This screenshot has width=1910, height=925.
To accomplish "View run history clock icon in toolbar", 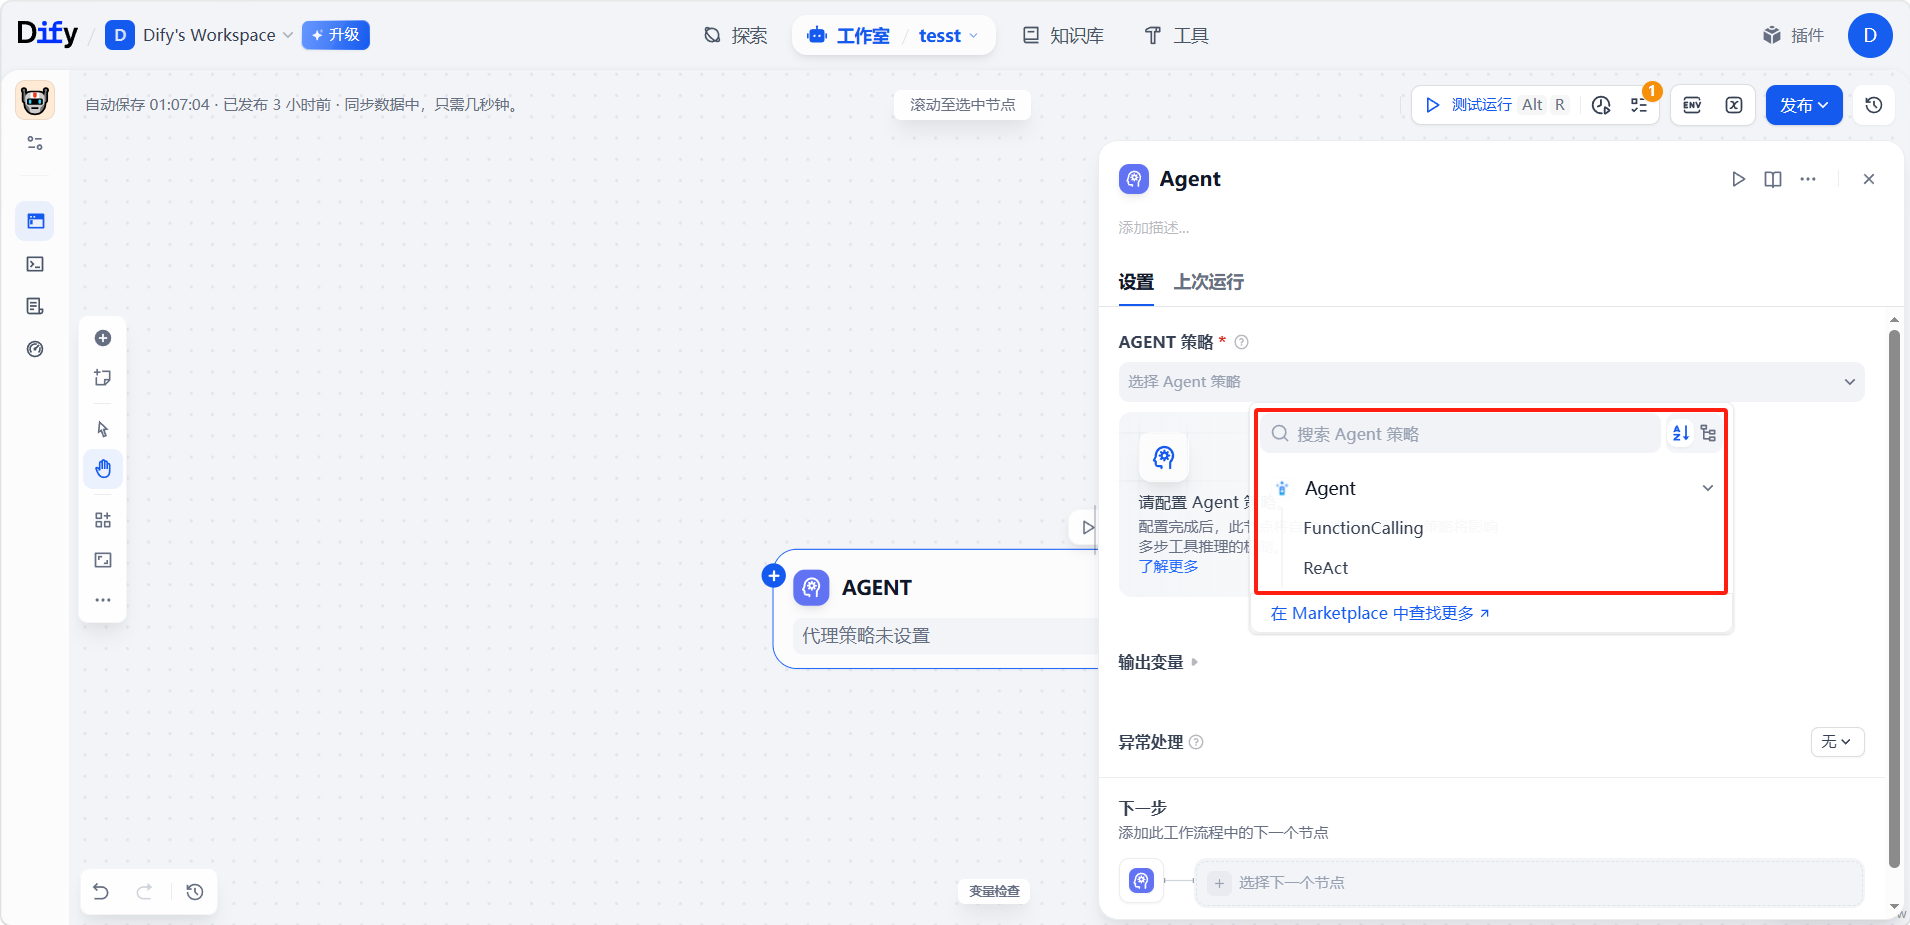I will (x=1601, y=105).
